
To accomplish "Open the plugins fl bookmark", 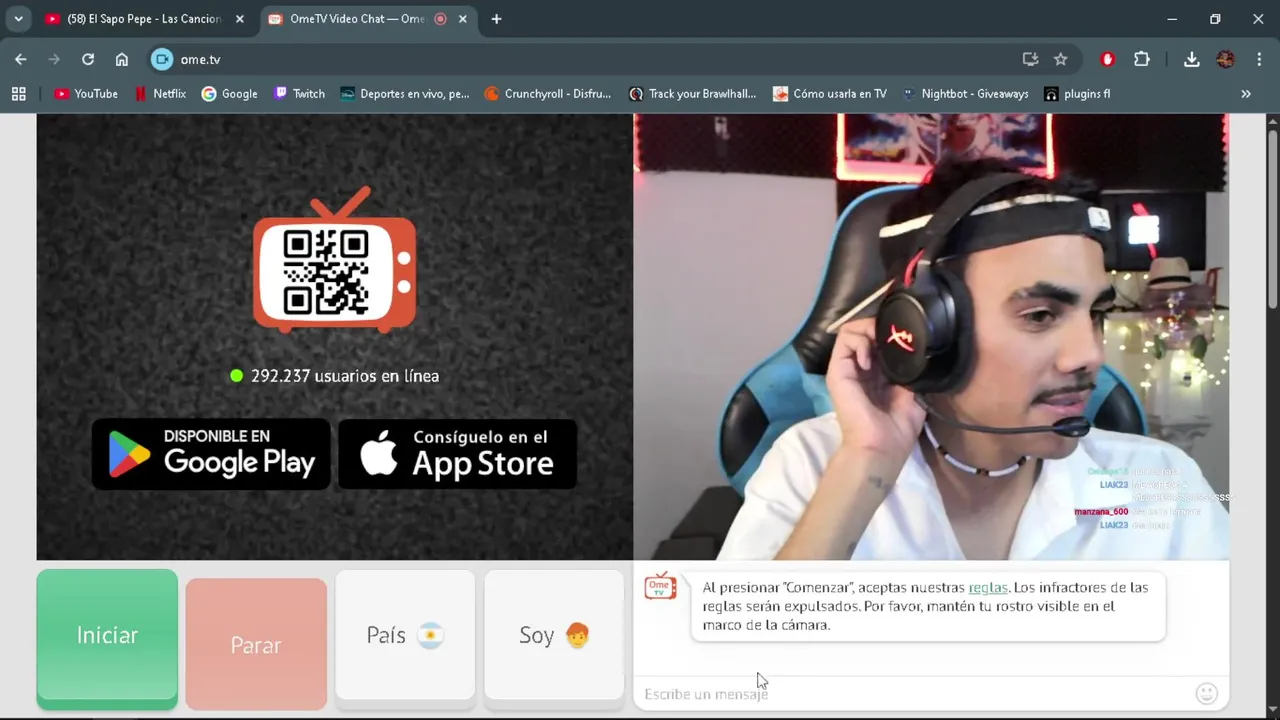I will pyautogui.click(x=1077, y=94).
